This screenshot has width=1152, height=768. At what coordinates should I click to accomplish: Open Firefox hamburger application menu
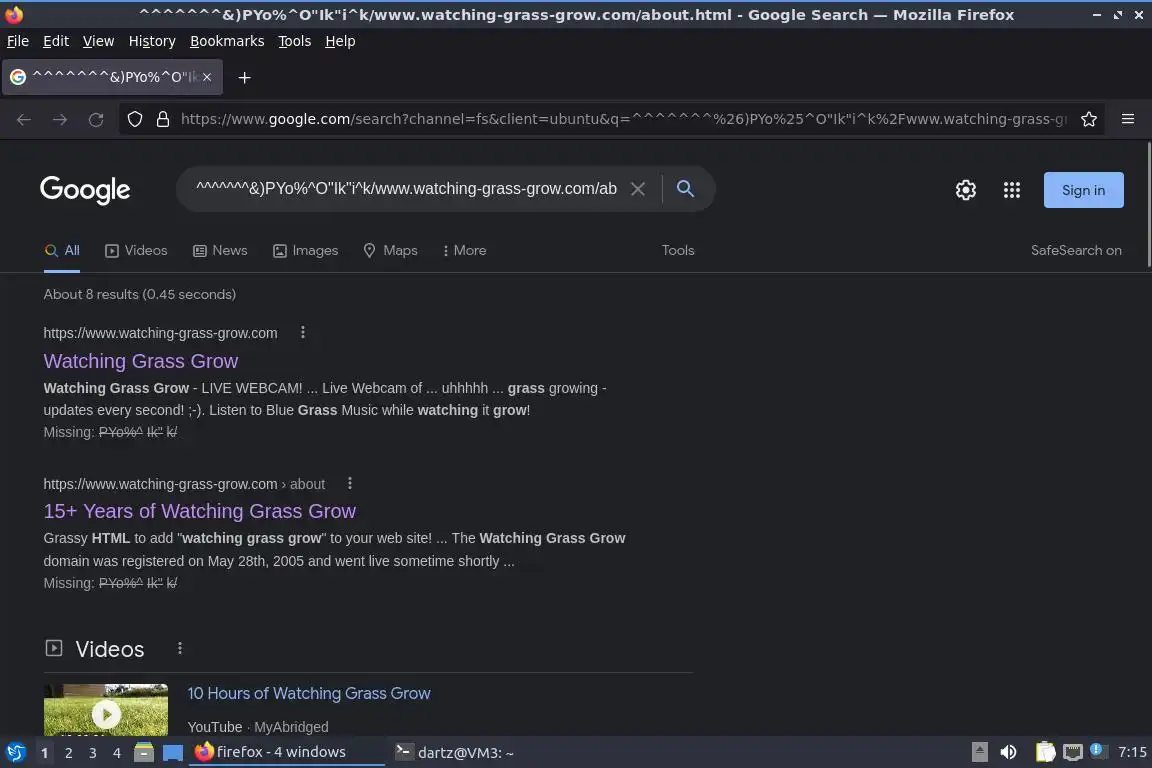[x=1128, y=119]
